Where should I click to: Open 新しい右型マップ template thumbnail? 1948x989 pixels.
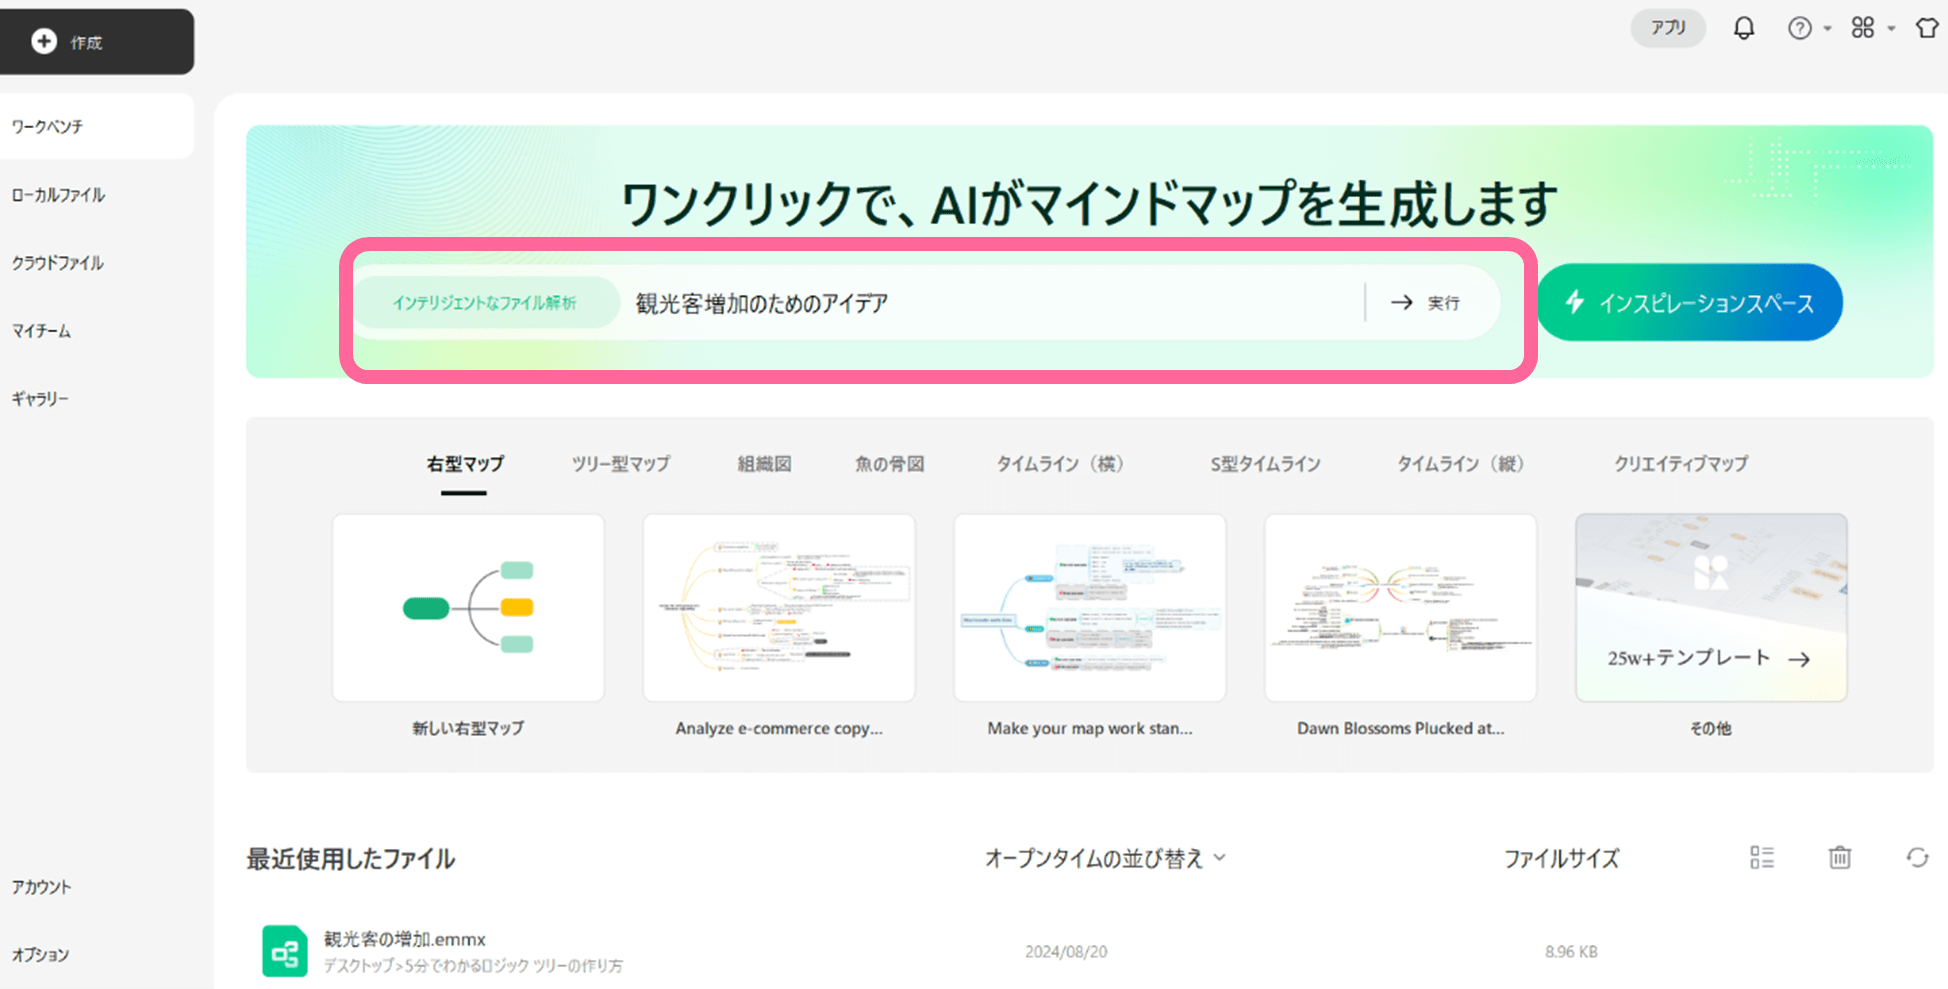pos(468,607)
